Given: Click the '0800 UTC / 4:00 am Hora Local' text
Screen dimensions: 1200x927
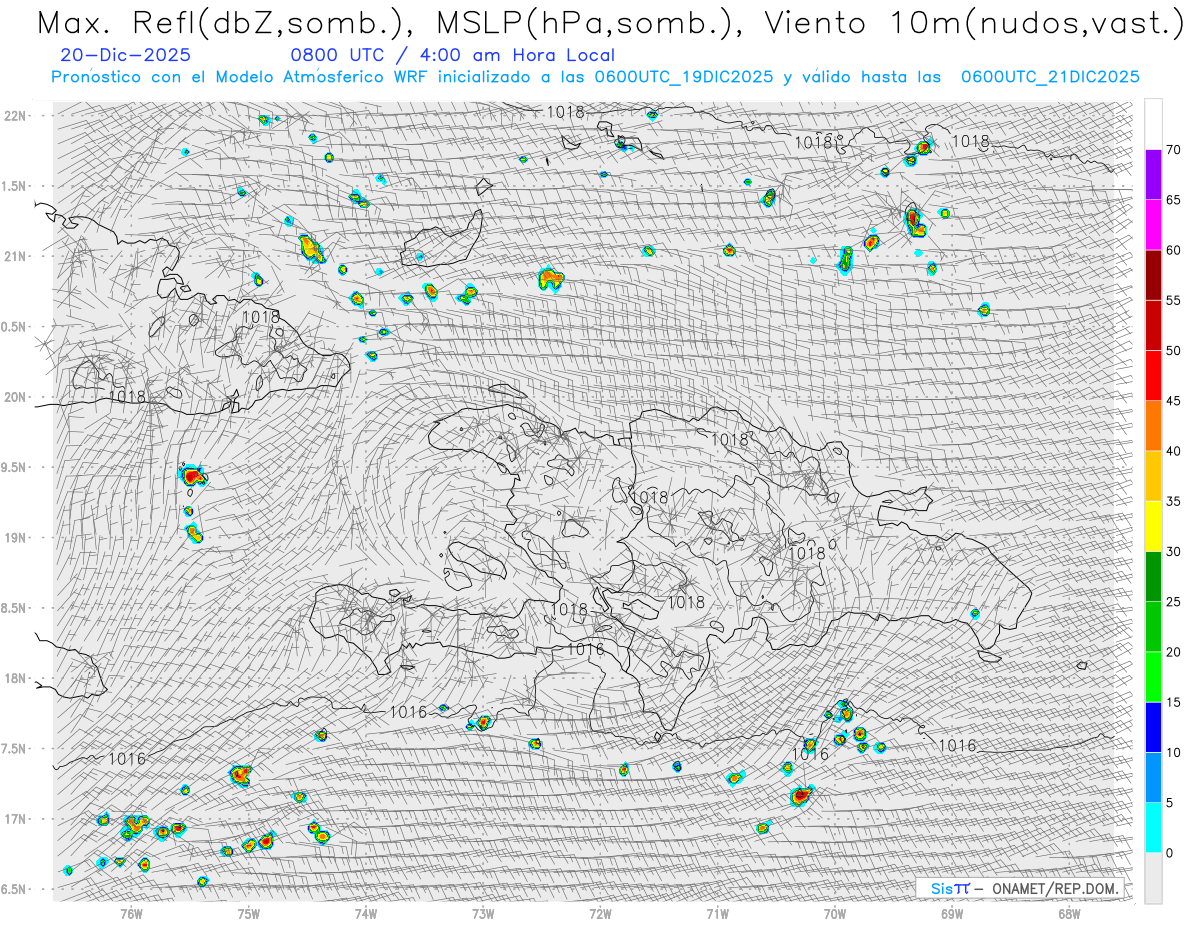Looking at the screenshot, I should pos(452,56).
